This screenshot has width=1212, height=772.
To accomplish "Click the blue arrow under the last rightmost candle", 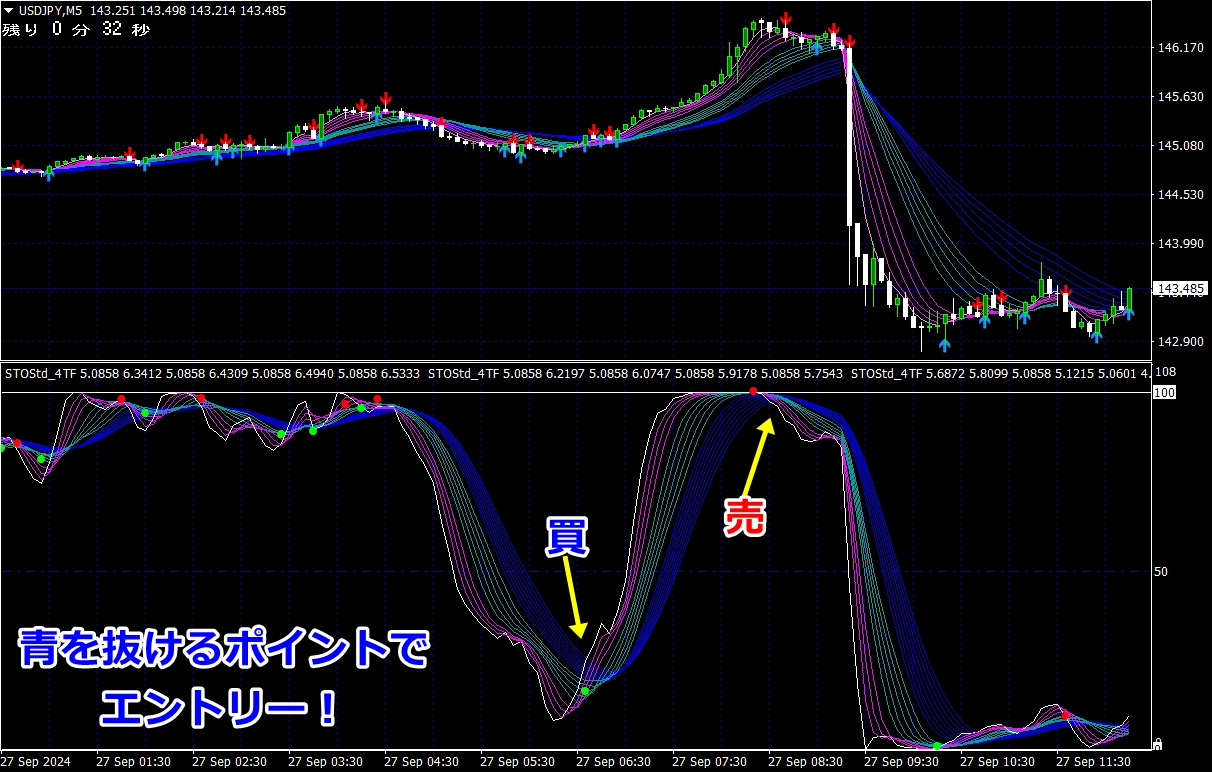I will tap(1129, 313).
